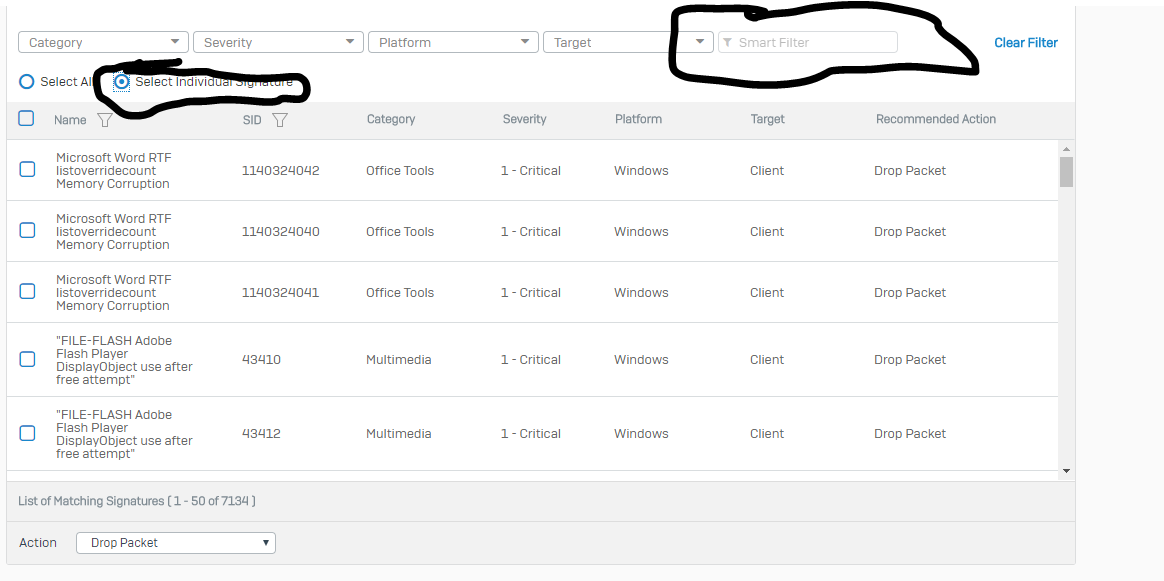Open the Name column filter icon

(x=105, y=119)
